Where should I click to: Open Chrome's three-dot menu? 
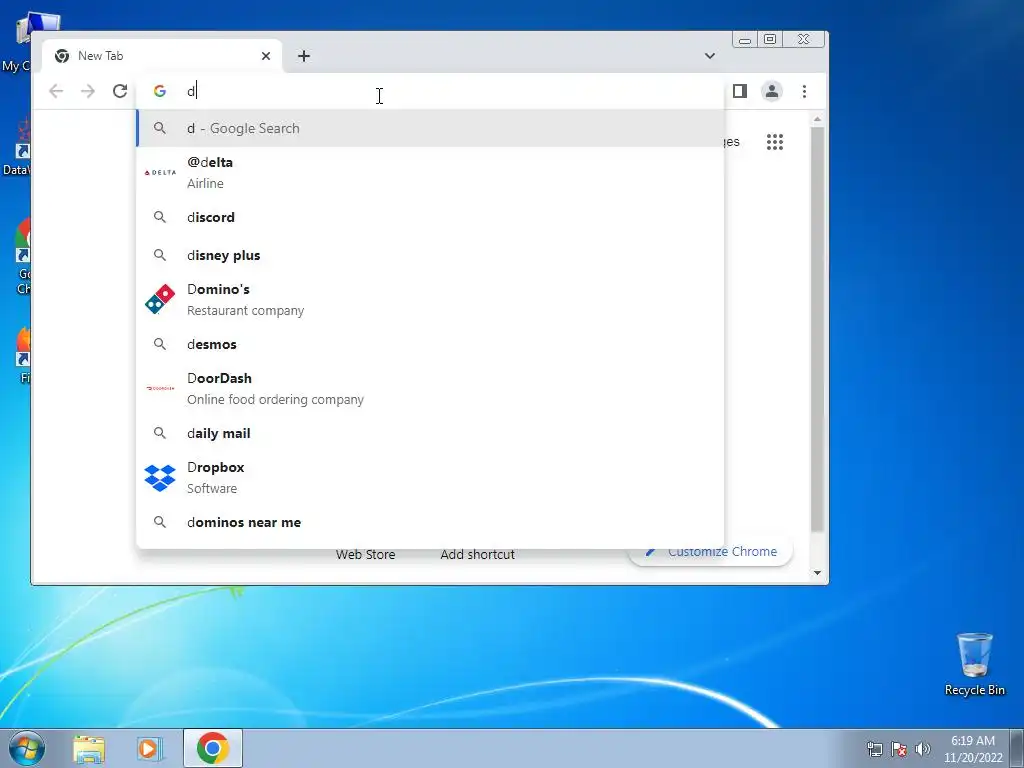tap(804, 91)
